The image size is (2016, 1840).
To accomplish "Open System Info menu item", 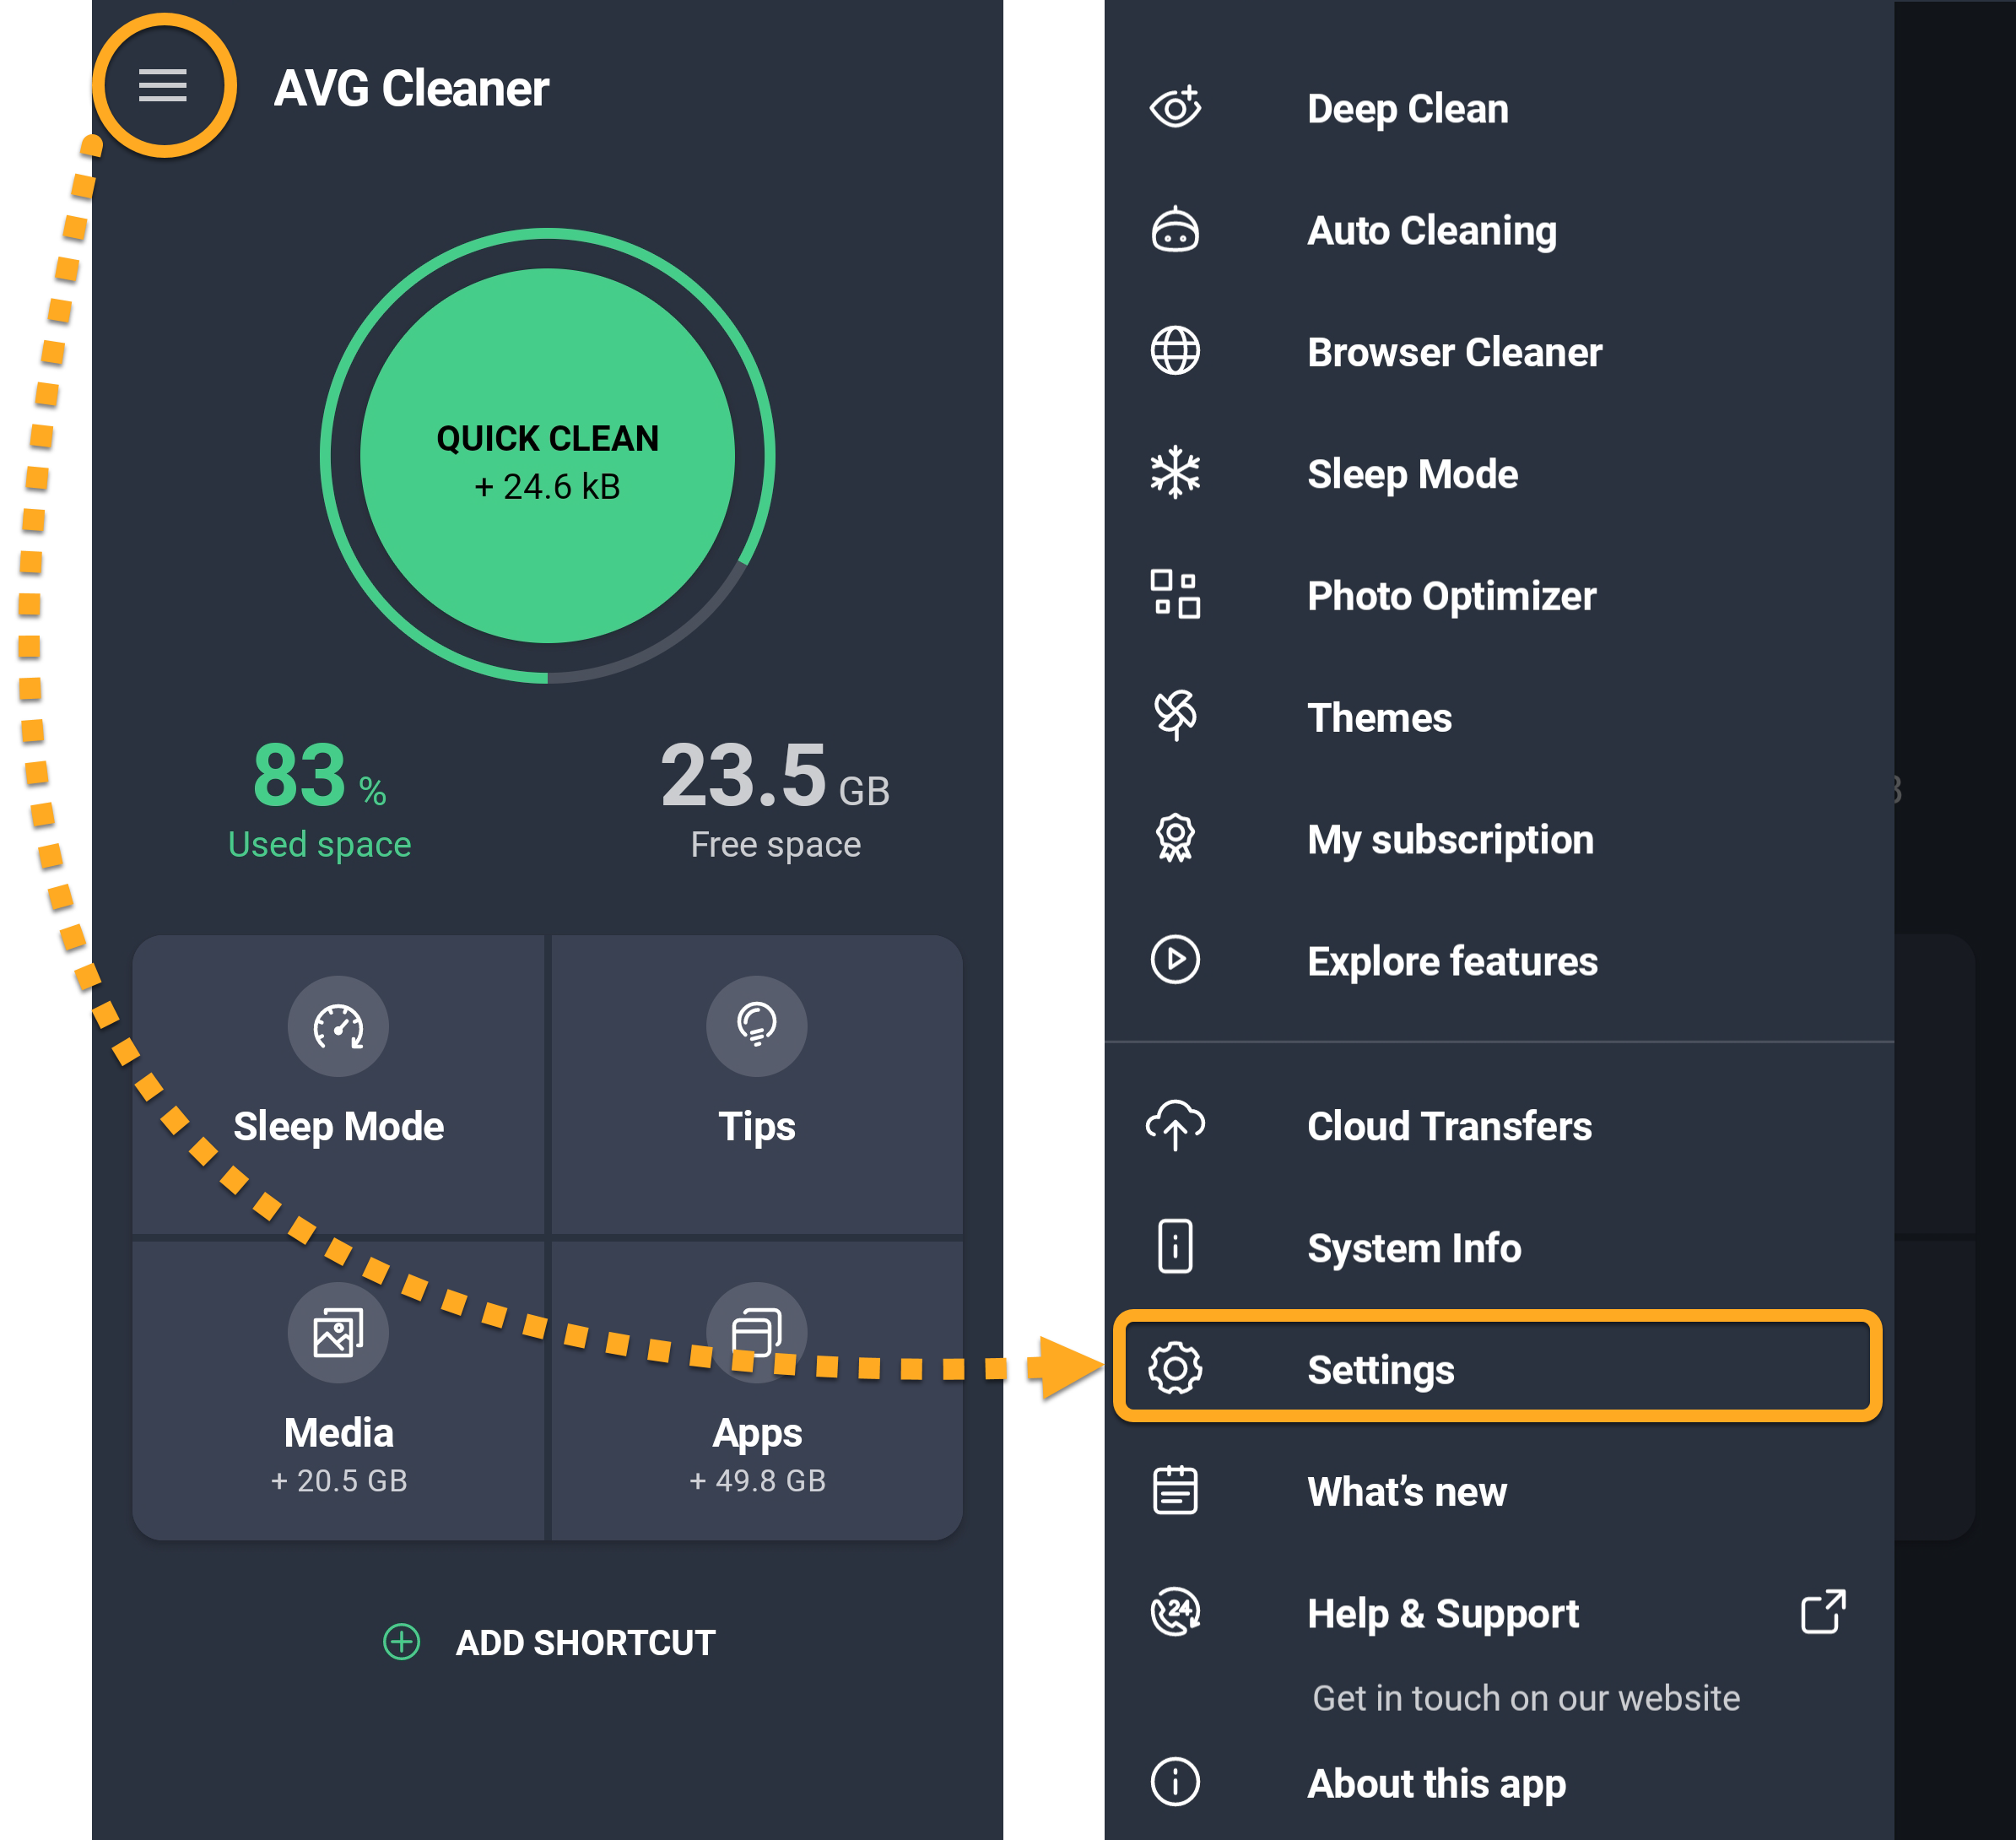I will [x=1413, y=1248].
